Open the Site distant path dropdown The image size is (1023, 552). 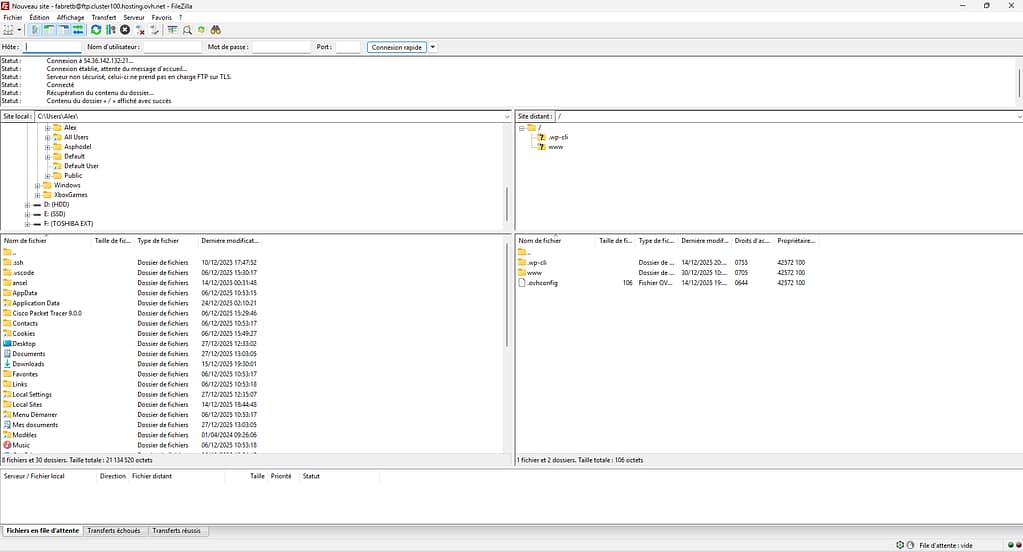[x=1015, y=117]
